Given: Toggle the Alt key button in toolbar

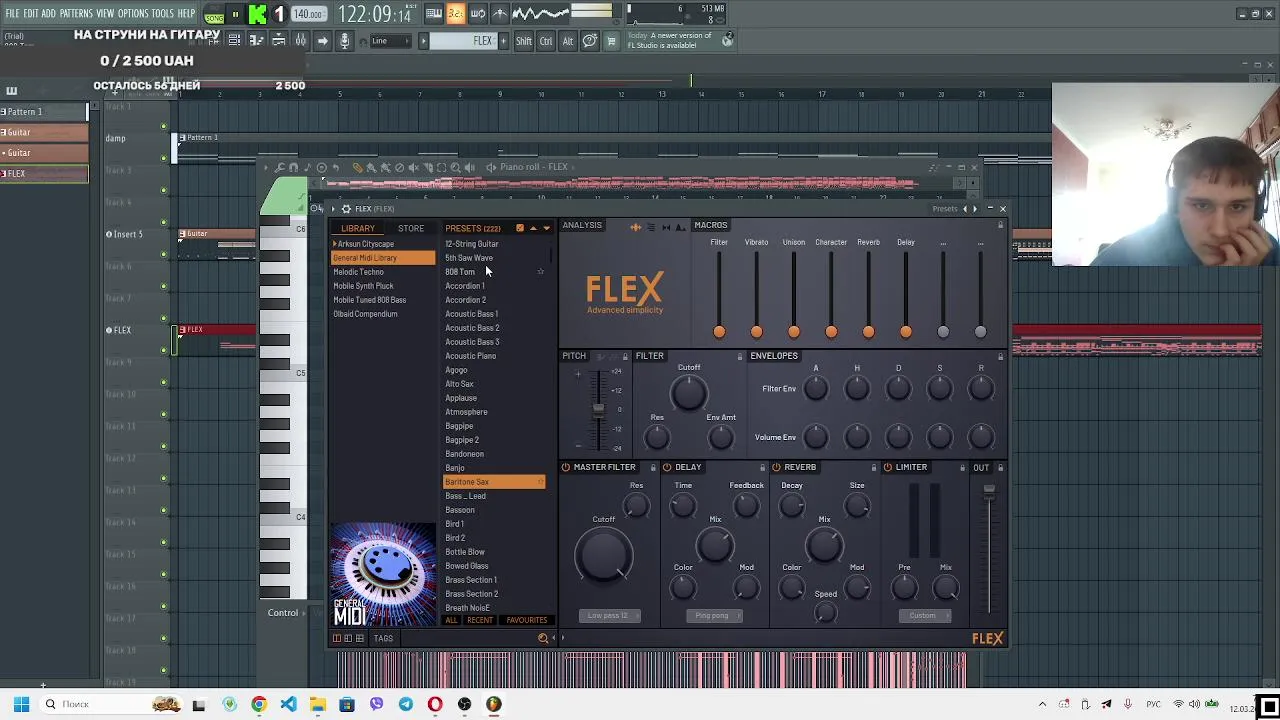Looking at the screenshot, I should [x=567, y=41].
